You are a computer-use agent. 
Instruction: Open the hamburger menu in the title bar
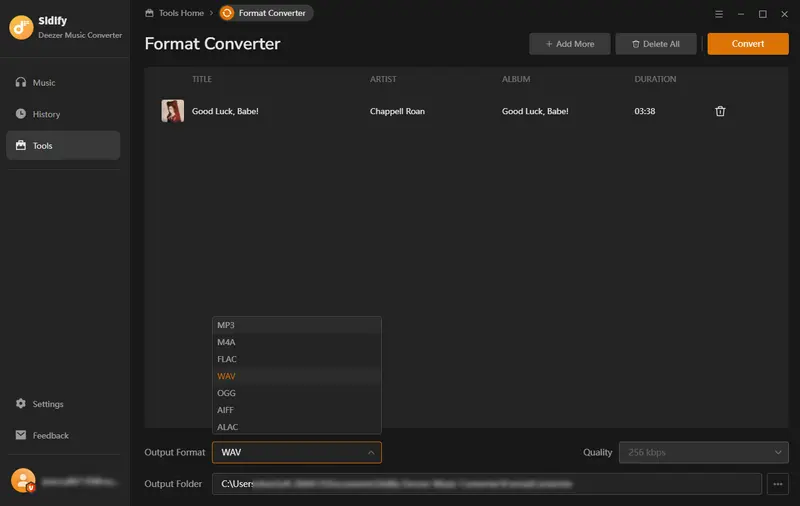pyautogui.click(x=718, y=14)
